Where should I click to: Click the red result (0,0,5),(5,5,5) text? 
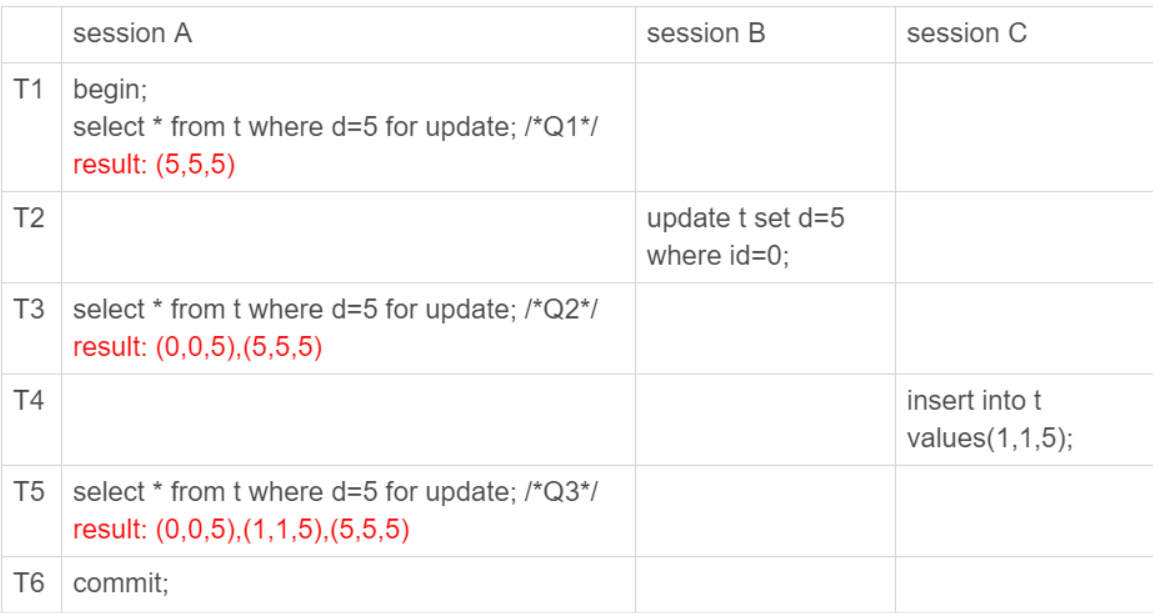point(197,348)
